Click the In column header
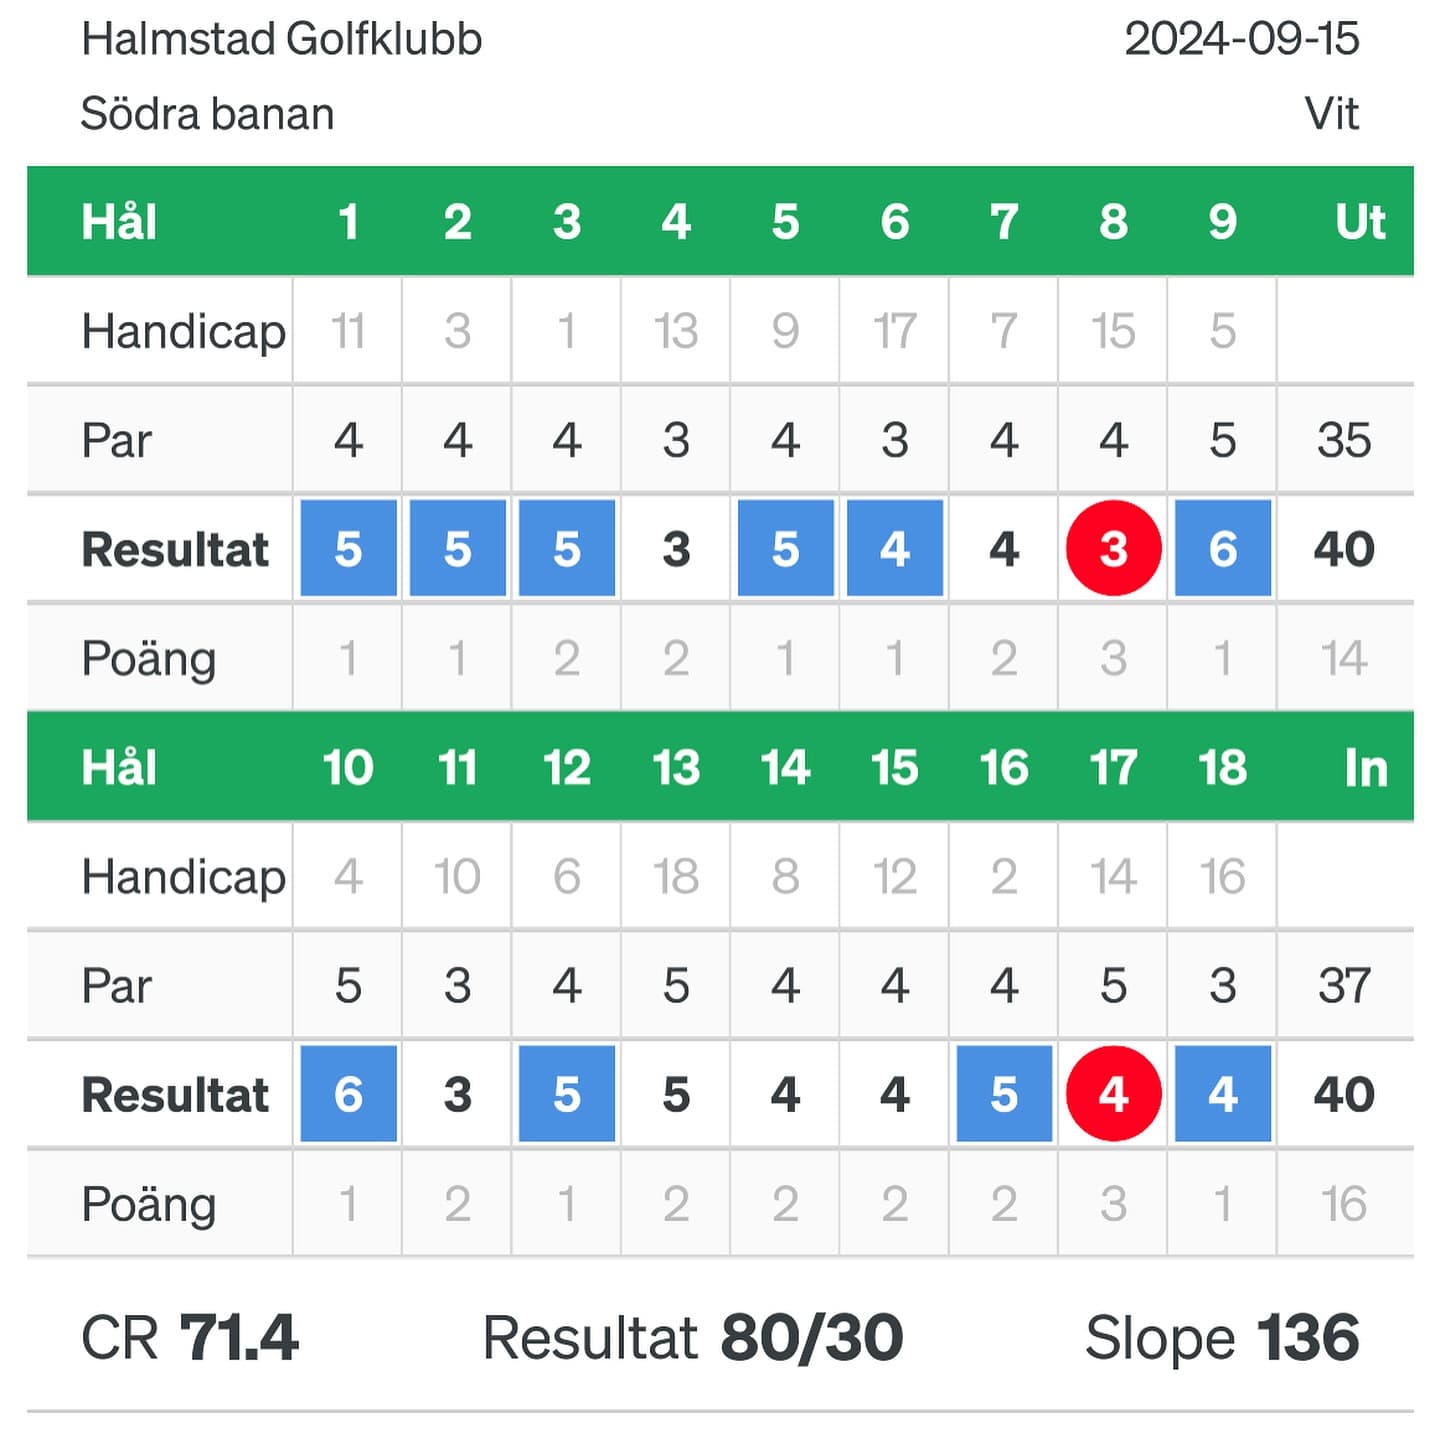Image resolution: width=1440 pixels, height=1439 pixels. (x=1365, y=768)
